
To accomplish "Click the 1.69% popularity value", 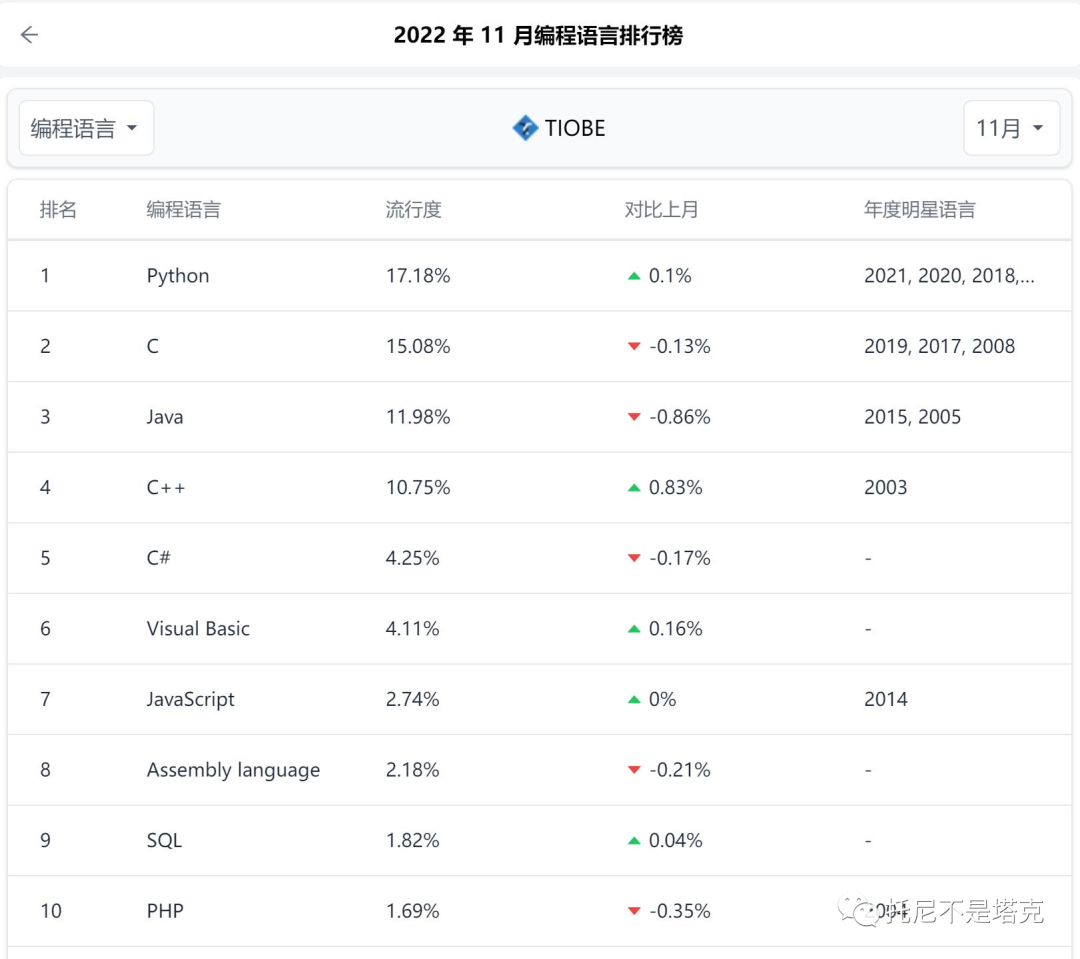I will [x=413, y=911].
